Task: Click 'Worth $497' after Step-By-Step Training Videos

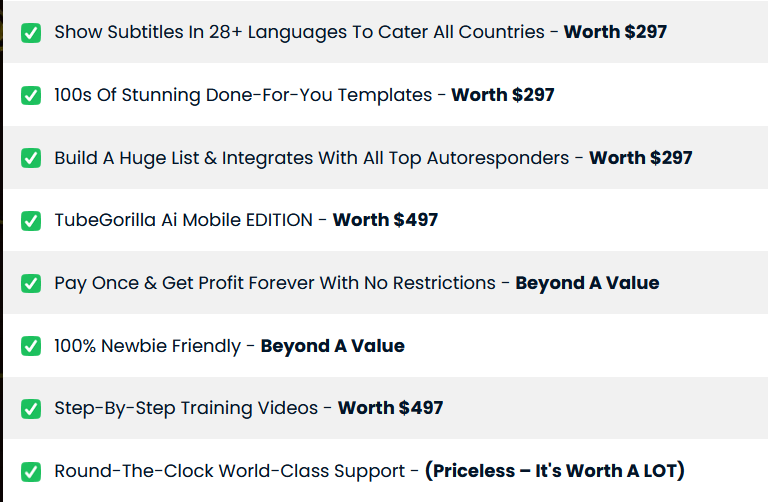Action: tap(390, 408)
